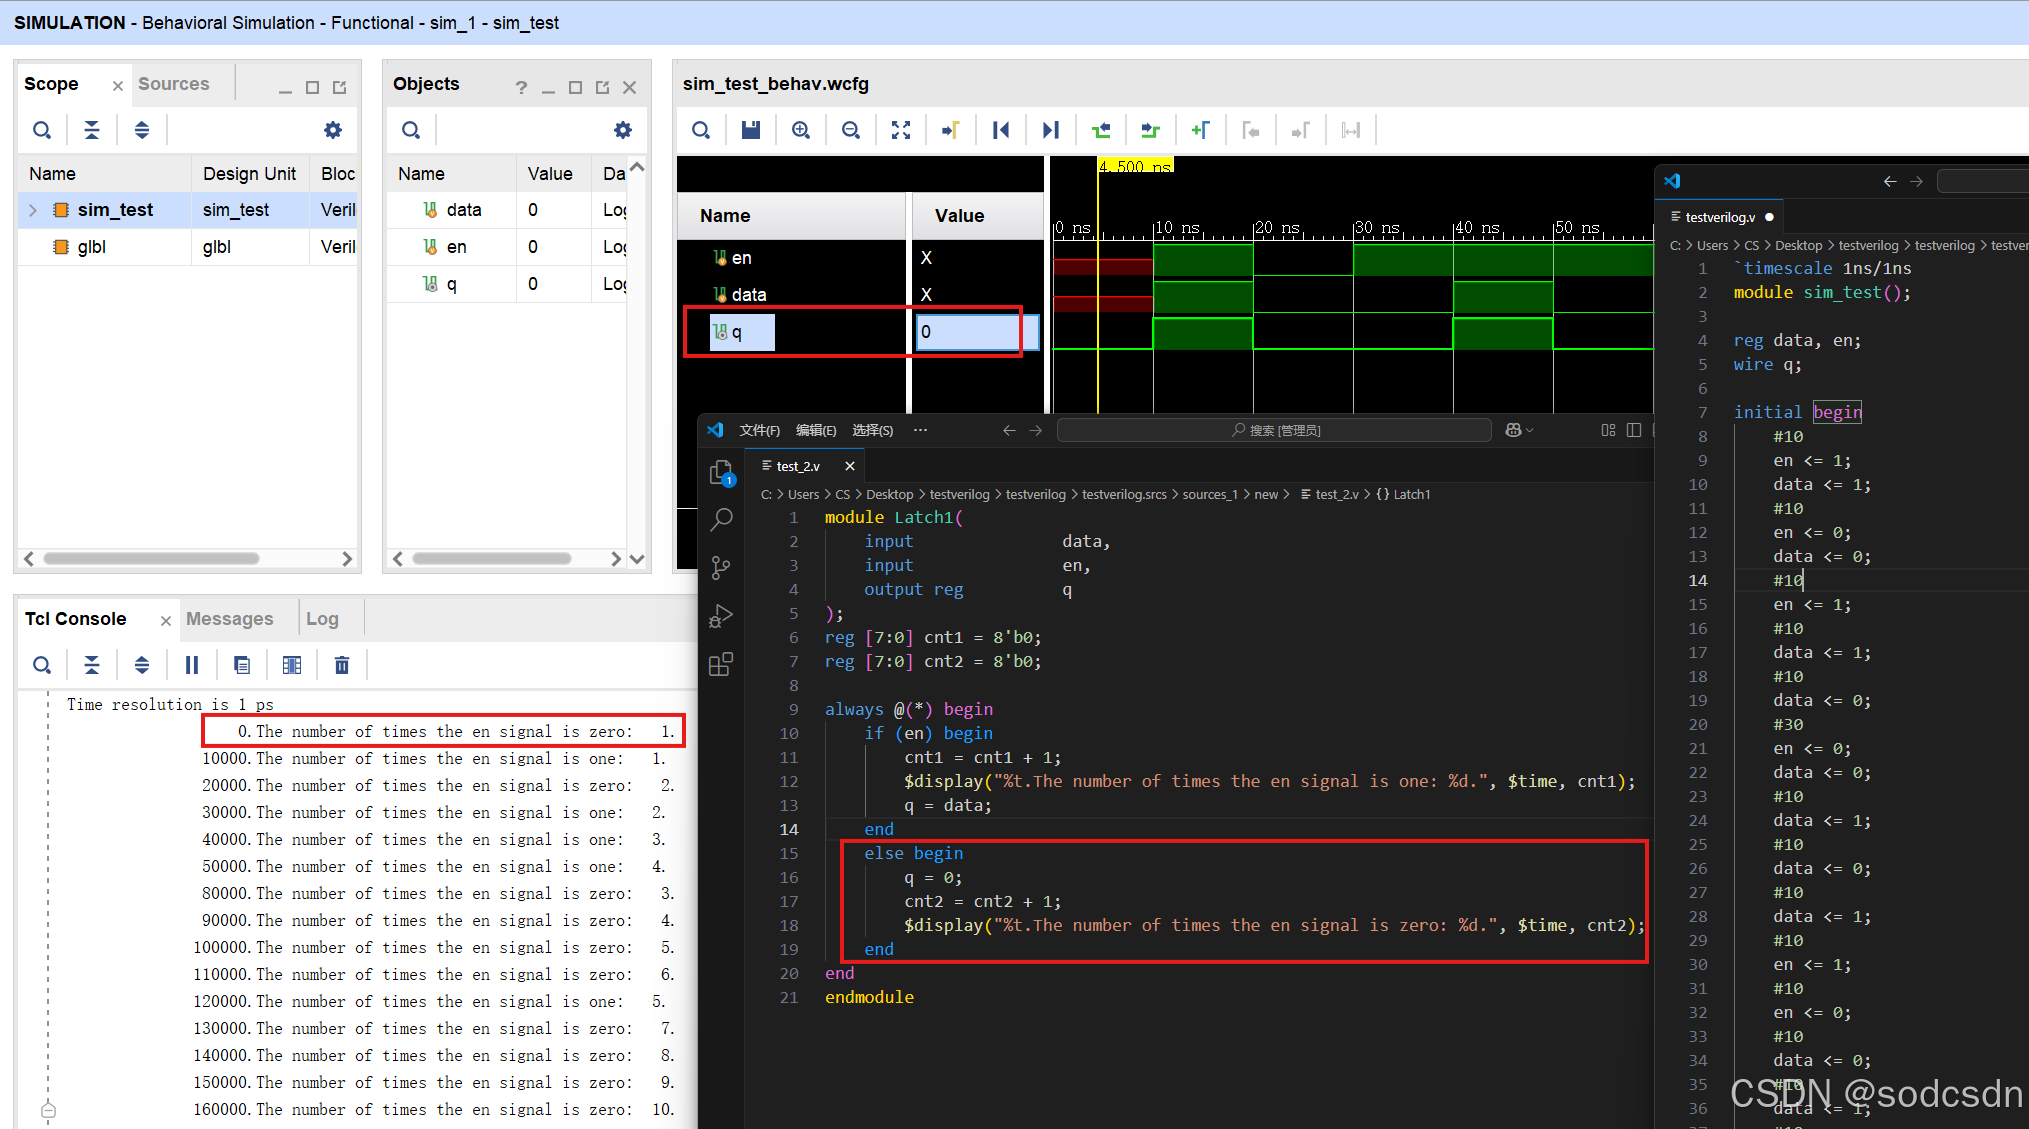Open the 文件(F) menu in VS Code

point(759,430)
